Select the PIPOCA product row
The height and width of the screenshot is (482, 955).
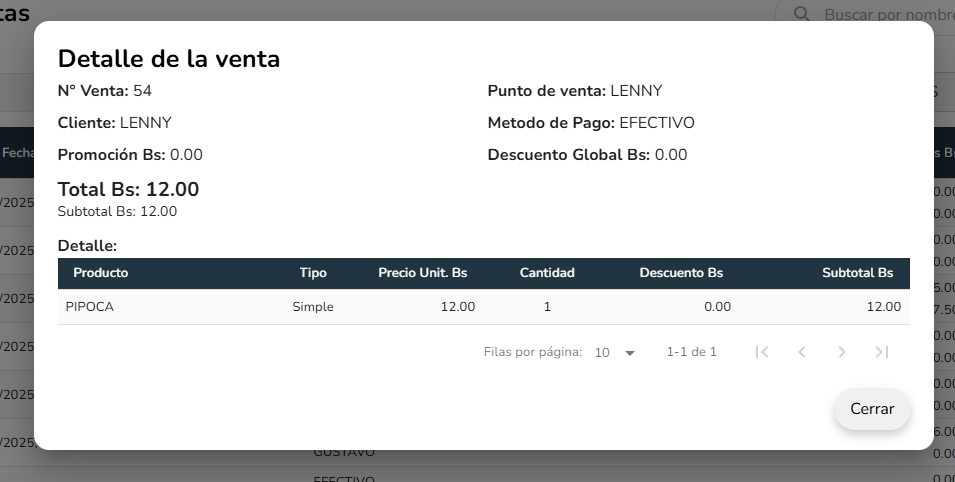[x=90, y=307]
